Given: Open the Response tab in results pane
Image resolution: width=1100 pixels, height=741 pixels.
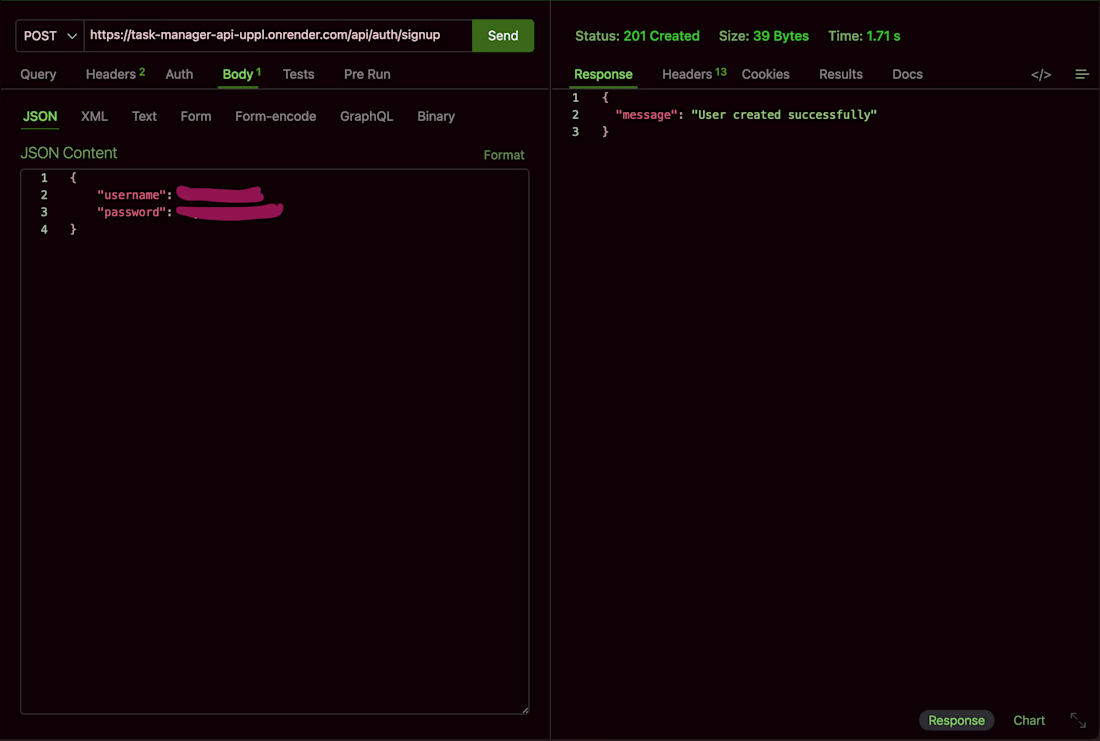Looking at the screenshot, I should (603, 74).
